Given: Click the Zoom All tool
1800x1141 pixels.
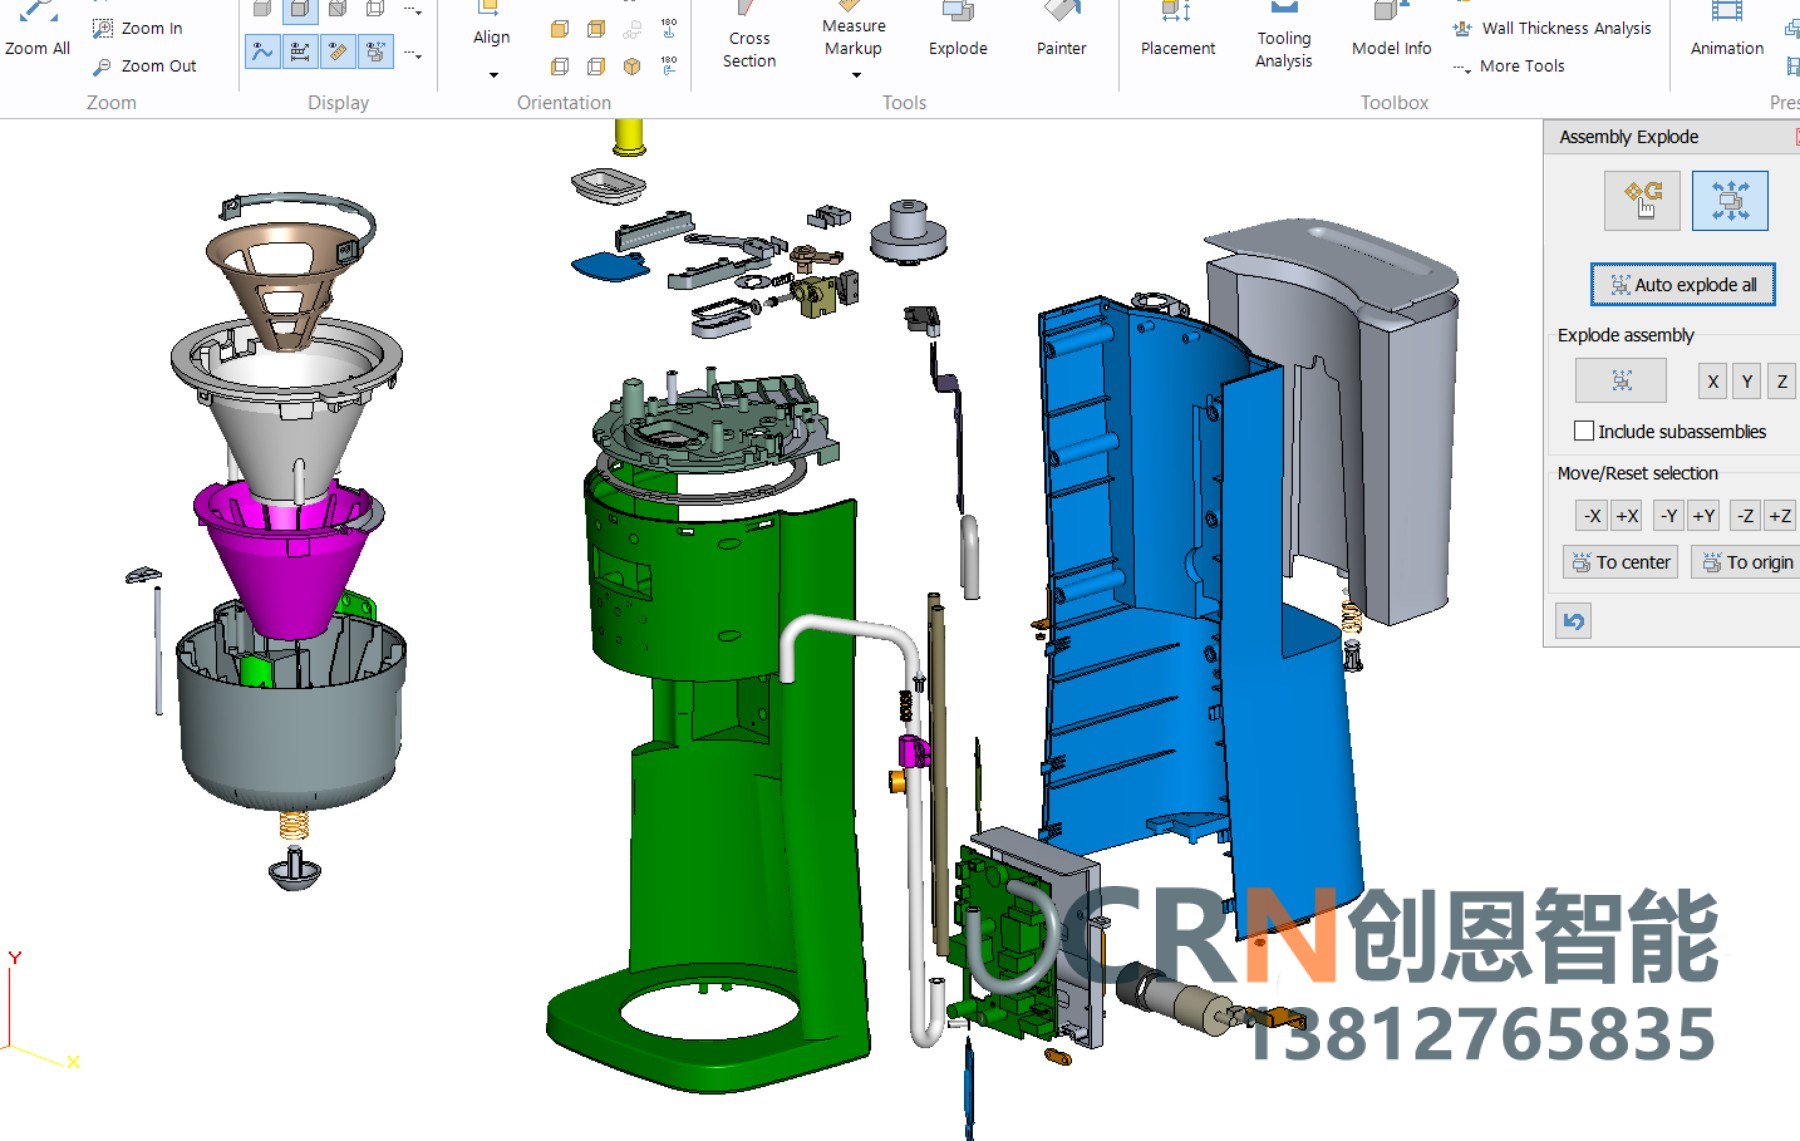Looking at the screenshot, I should pyautogui.click(x=37, y=30).
